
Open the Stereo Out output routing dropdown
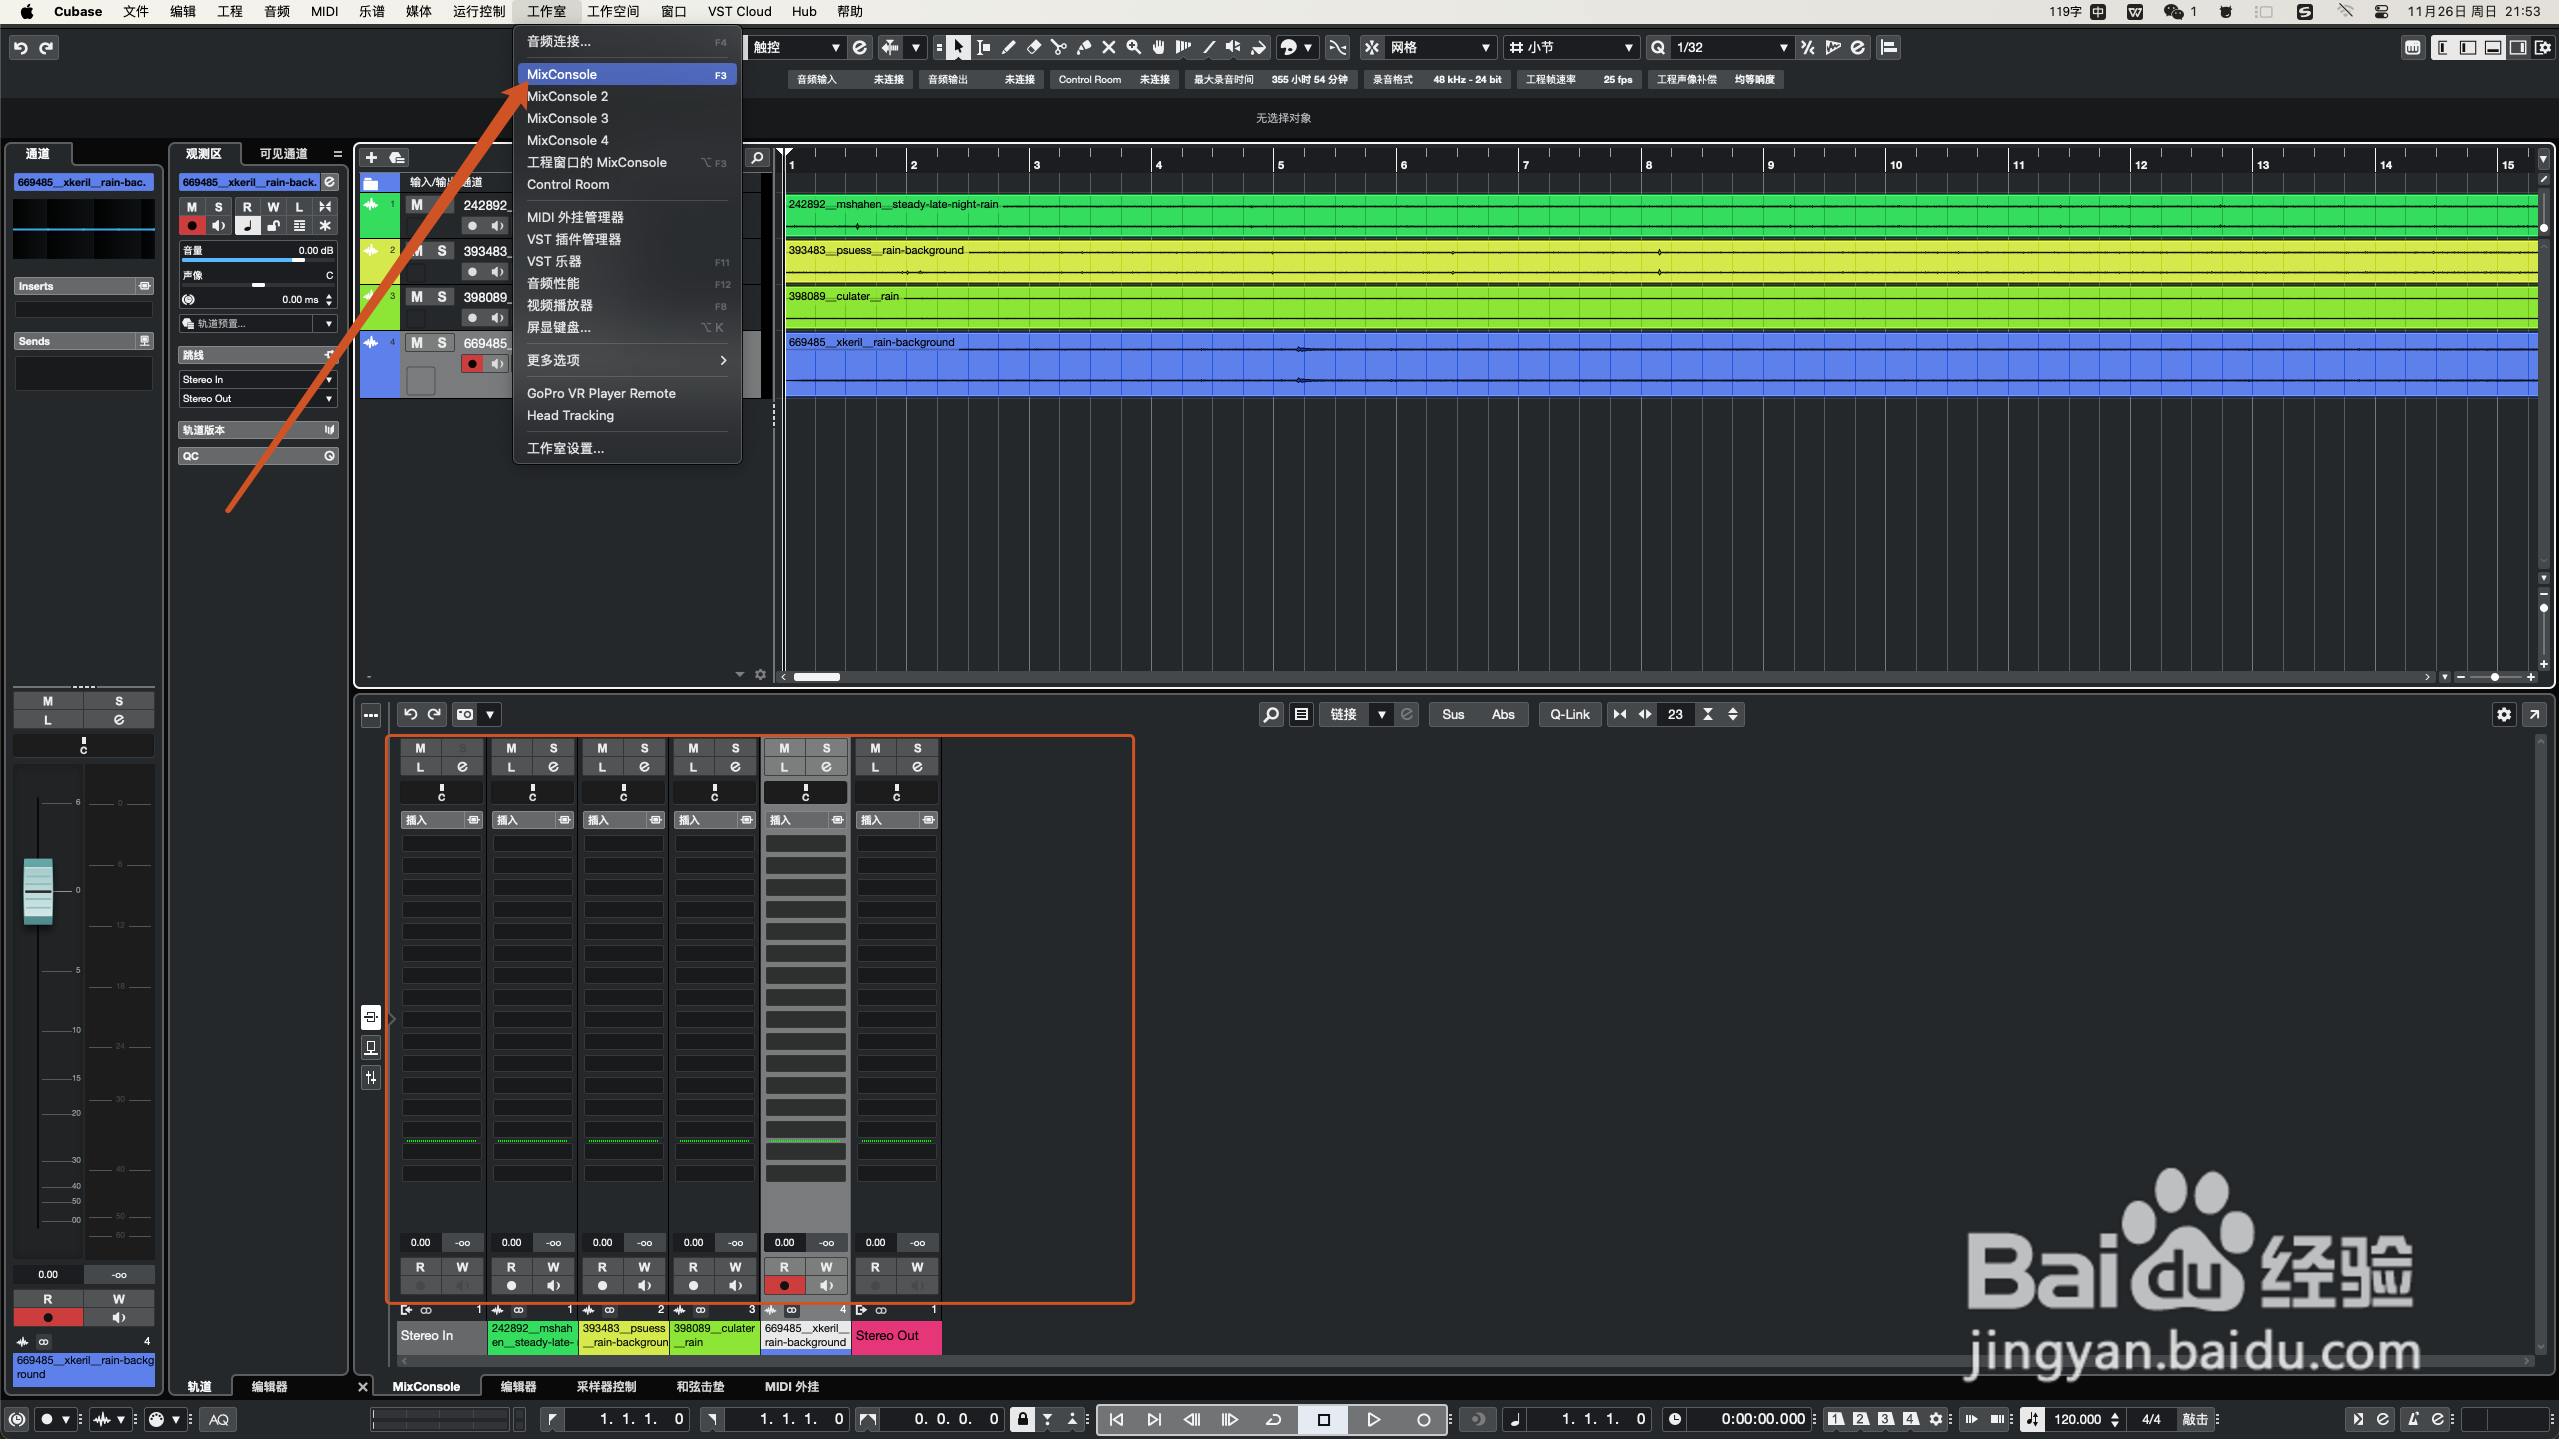[x=257, y=398]
